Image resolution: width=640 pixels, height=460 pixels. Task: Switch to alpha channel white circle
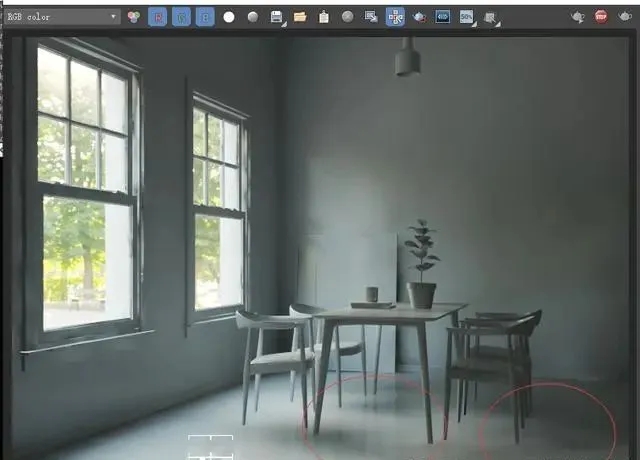tap(229, 17)
